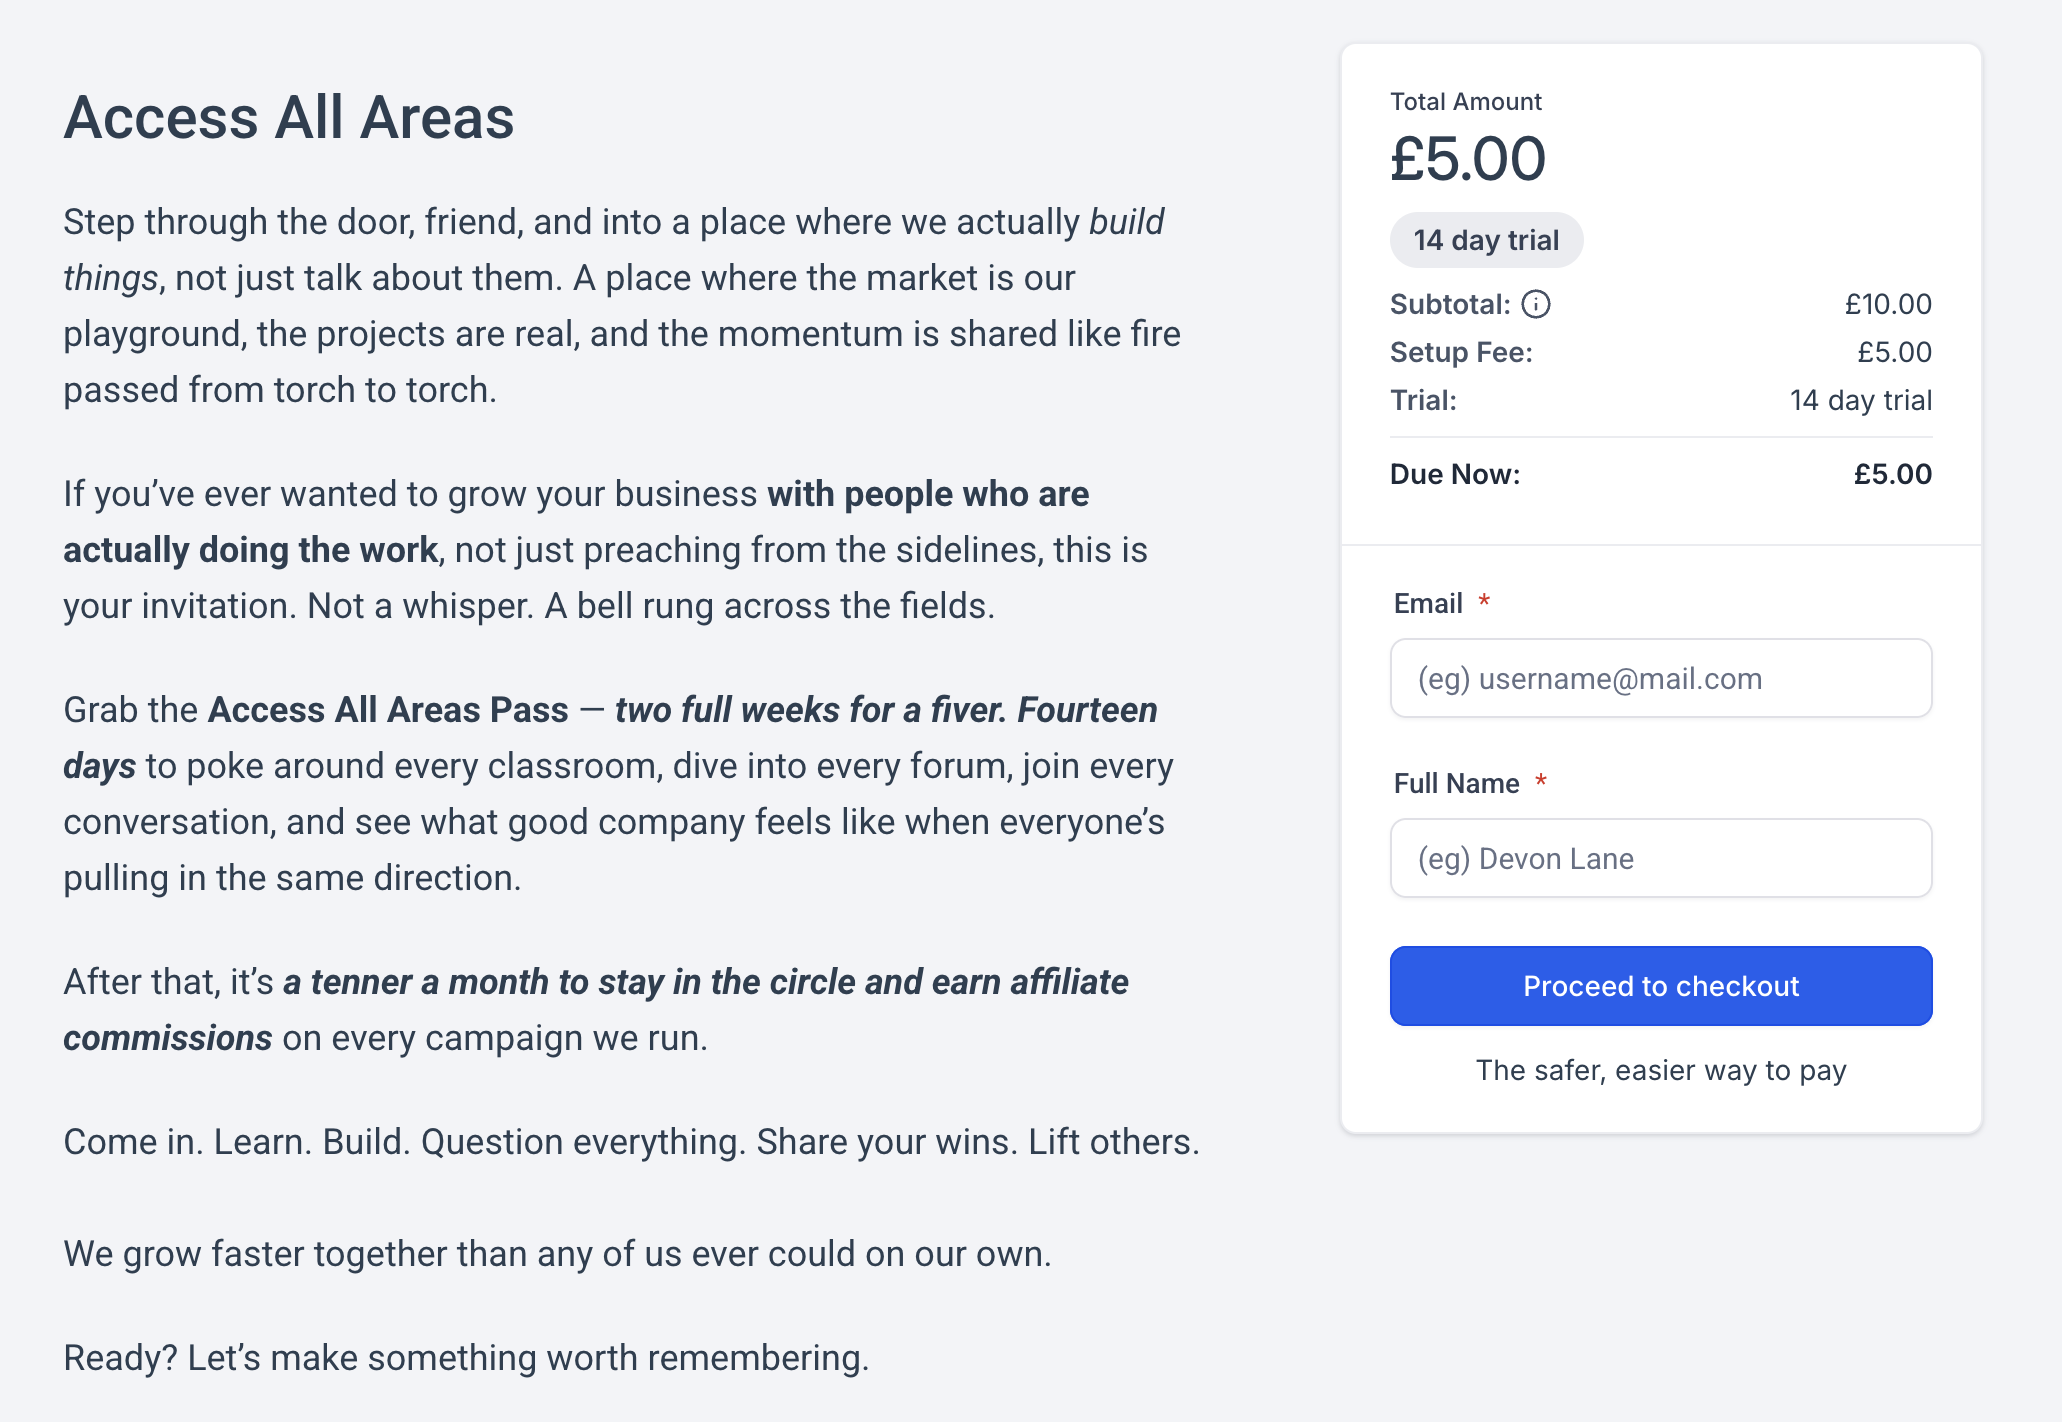Screen dimensions: 2062x1422
Task: Focus the Email input field
Action: click(1660, 679)
